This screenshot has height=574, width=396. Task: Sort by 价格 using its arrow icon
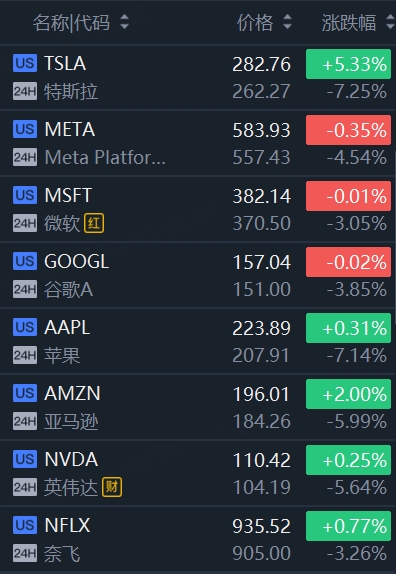tap(288, 22)
